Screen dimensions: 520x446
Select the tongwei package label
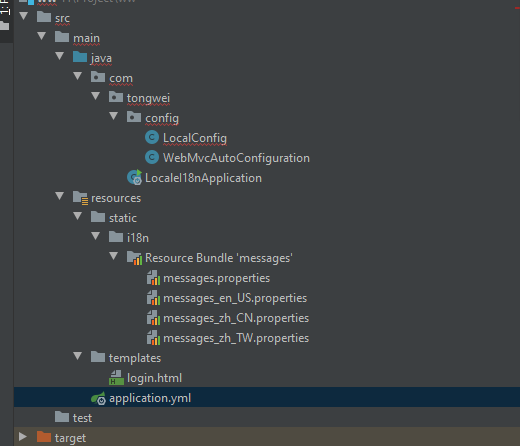click(x=148, y=98)
